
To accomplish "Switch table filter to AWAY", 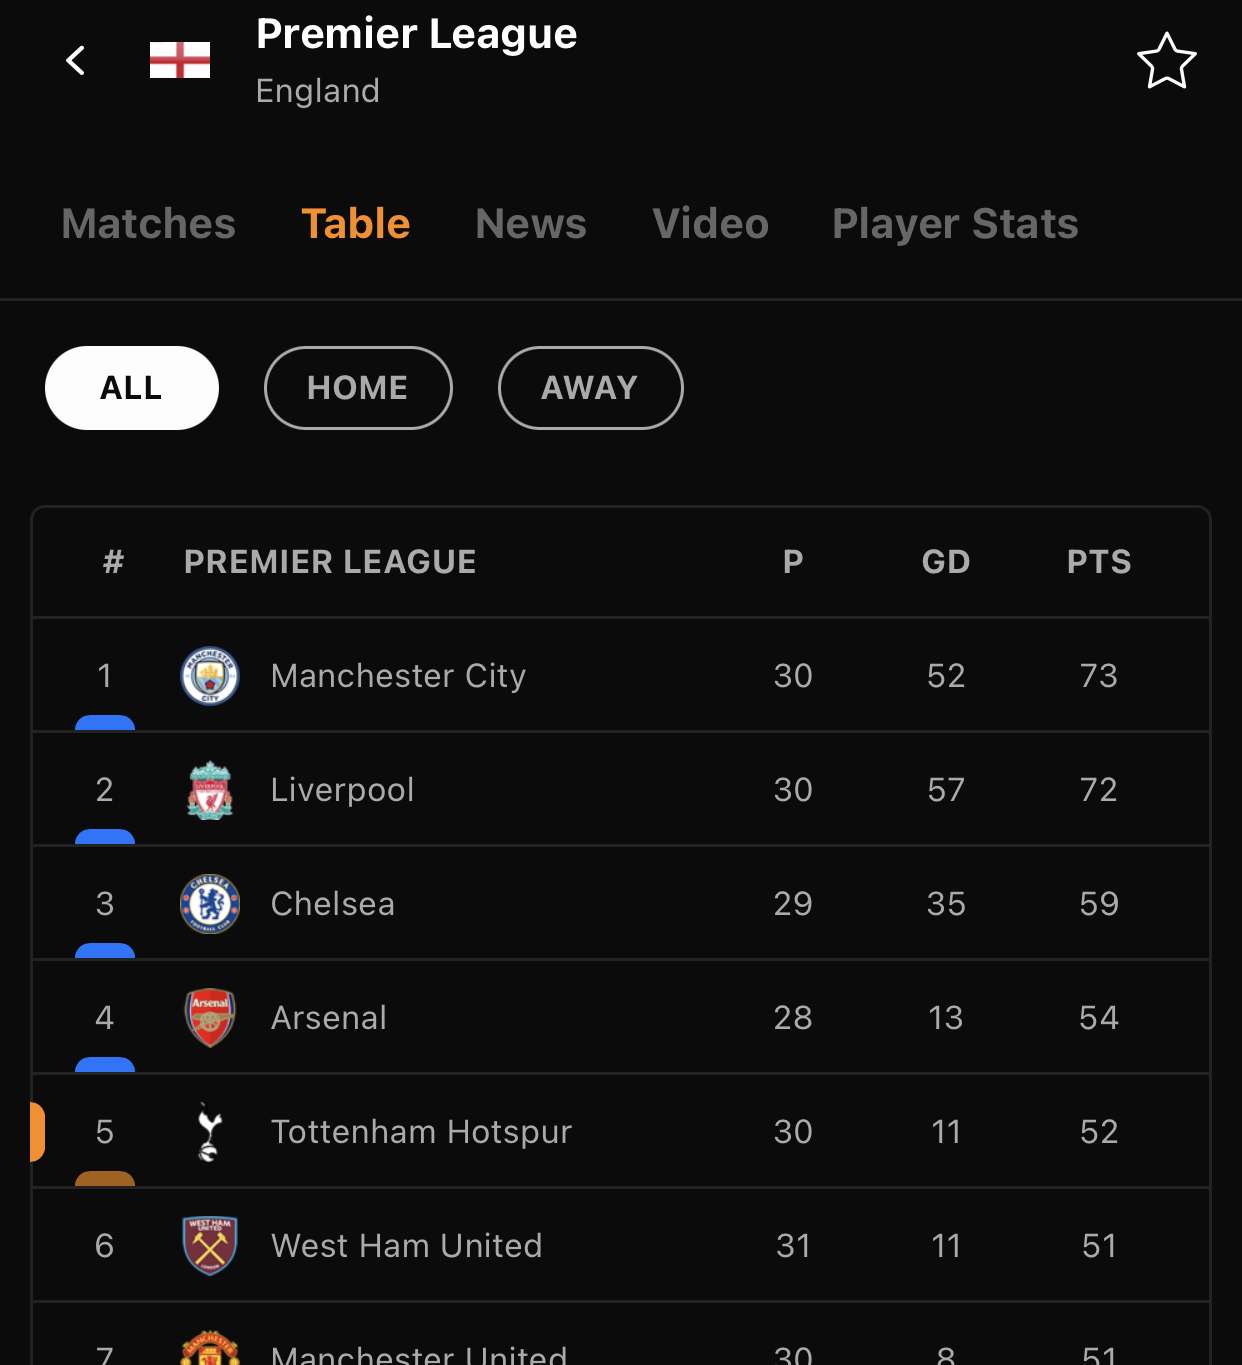I will (x=590, y=388).
